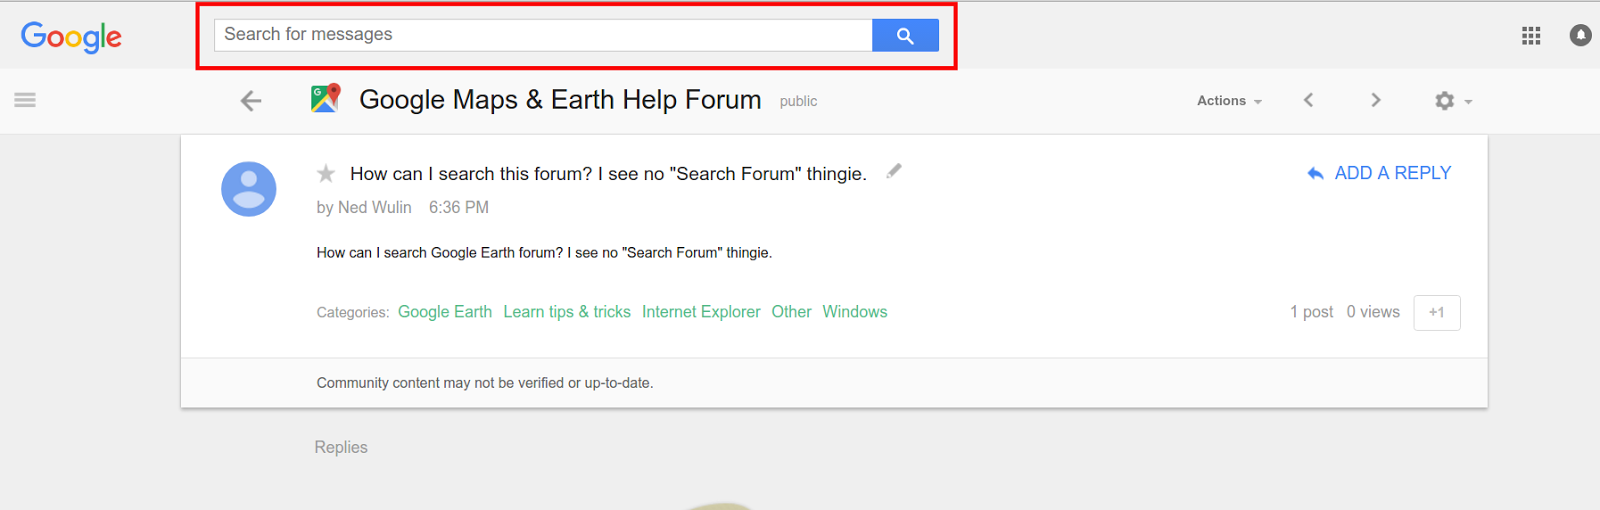This screenshot has height=510, width=1600.
Task: Click the community content disclaimer text
Action: [x=485, y=383]
